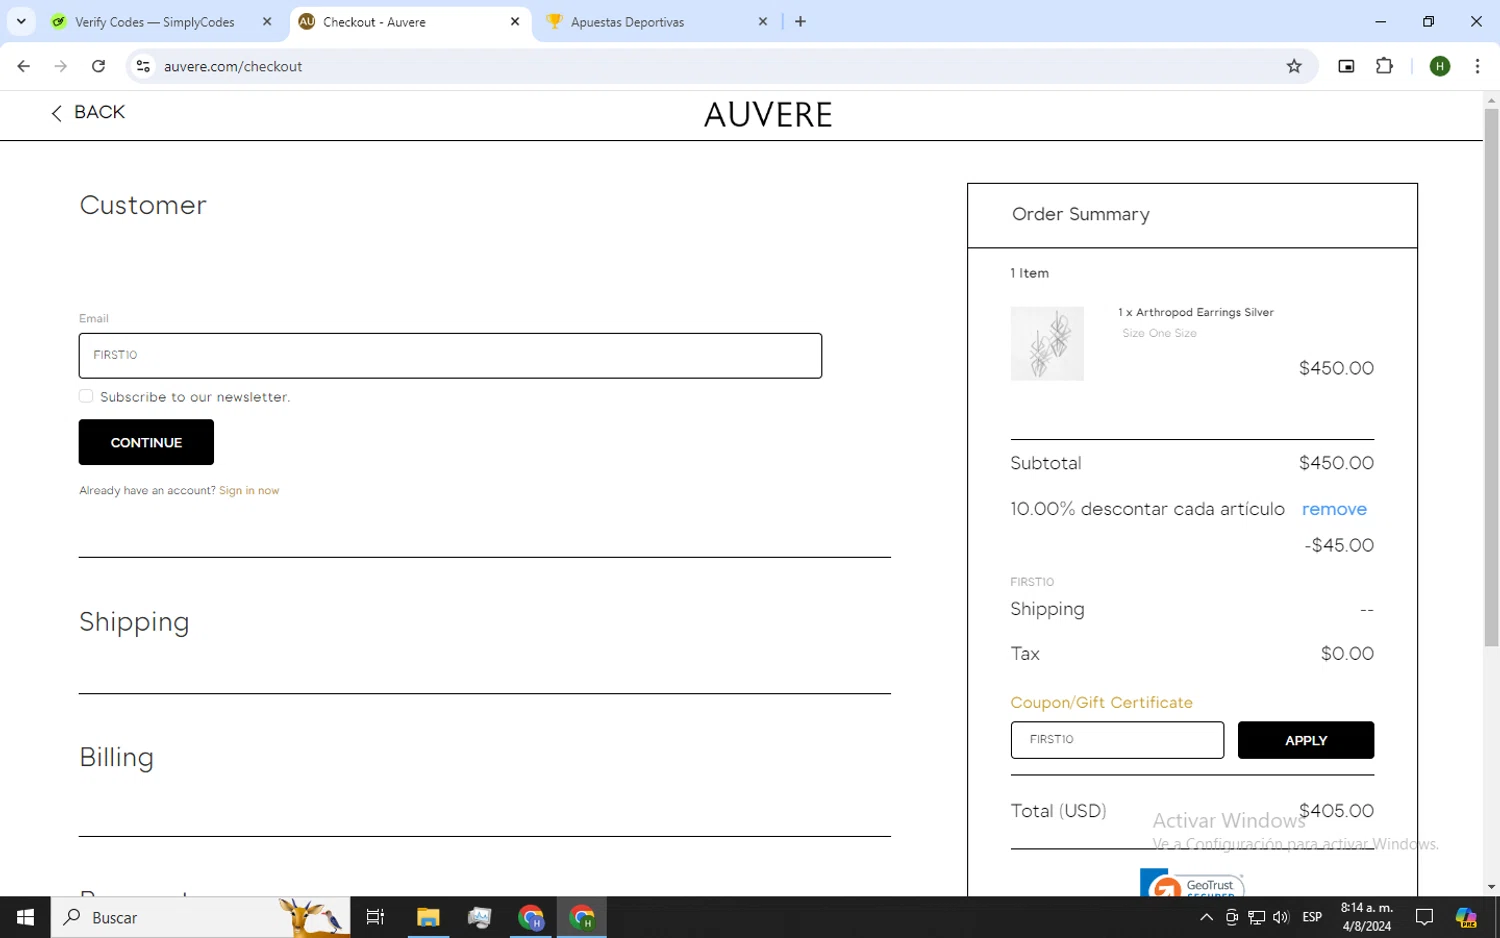Check Subscribe to our newsletter
1500x938 pixels.
point(86,396)
